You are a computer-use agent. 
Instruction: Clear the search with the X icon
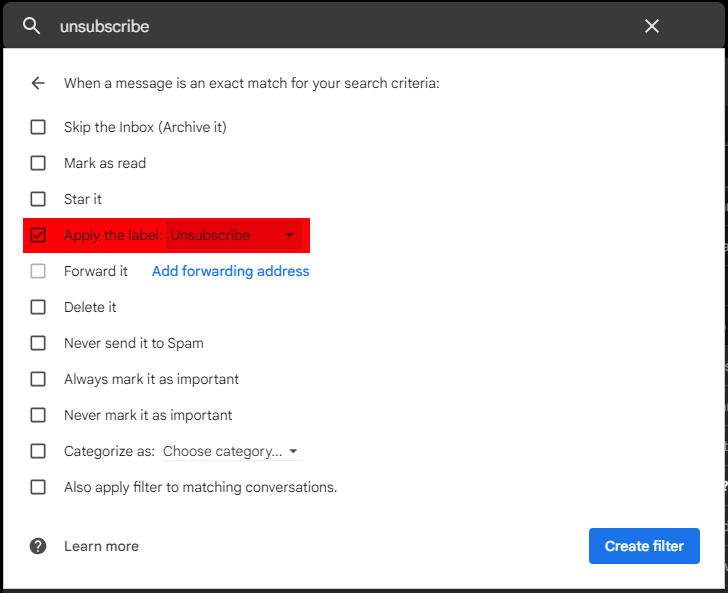click(x=652, y=26)
